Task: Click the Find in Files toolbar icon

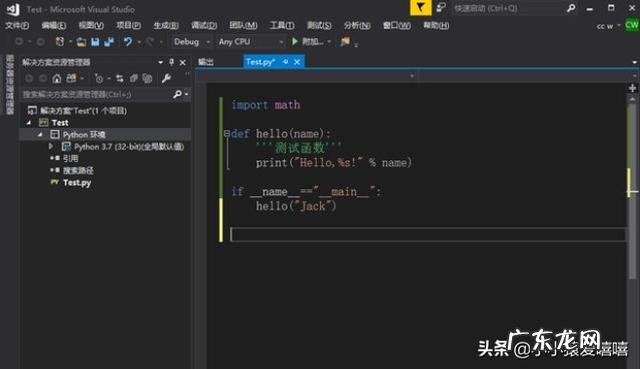Action: tap(345, 41)
